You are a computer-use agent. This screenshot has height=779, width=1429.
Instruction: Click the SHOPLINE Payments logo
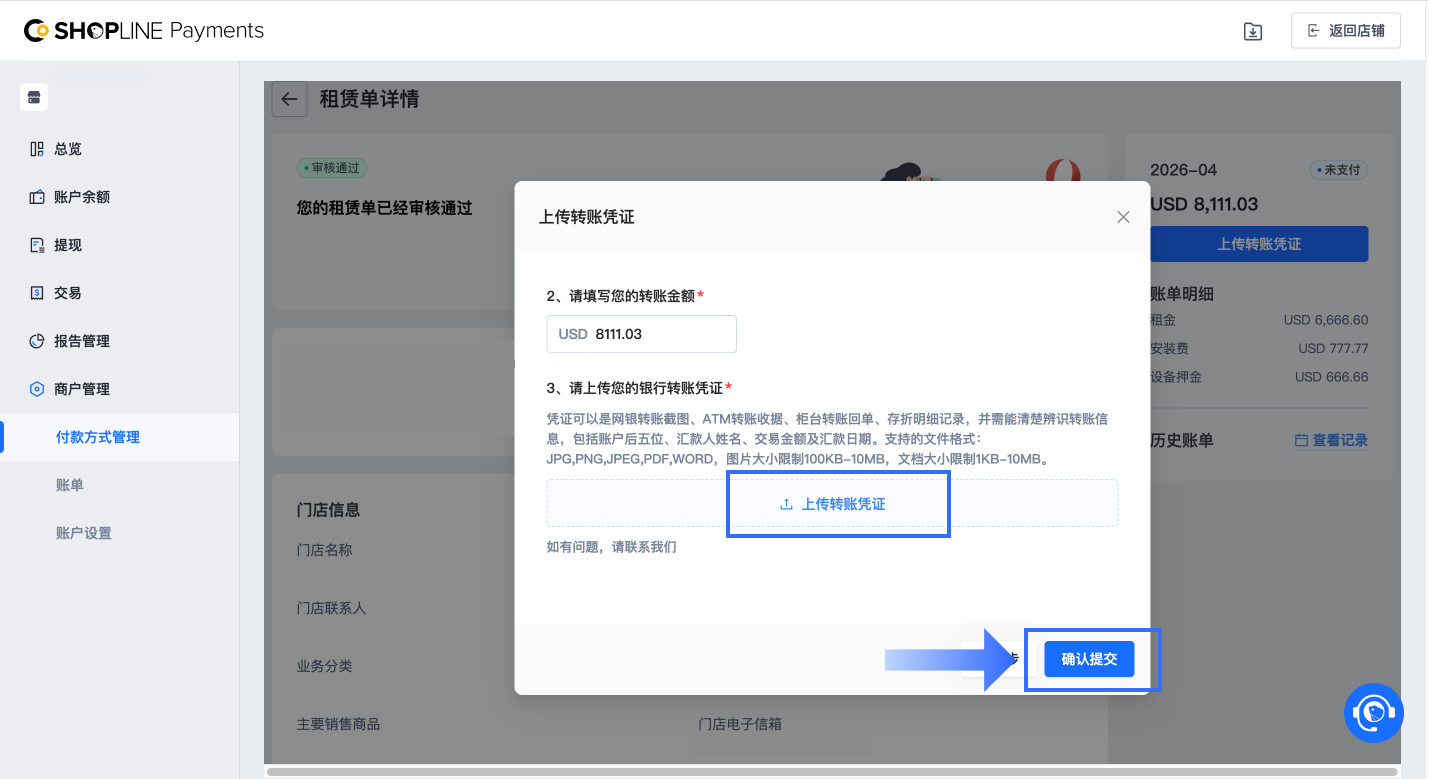144,31
